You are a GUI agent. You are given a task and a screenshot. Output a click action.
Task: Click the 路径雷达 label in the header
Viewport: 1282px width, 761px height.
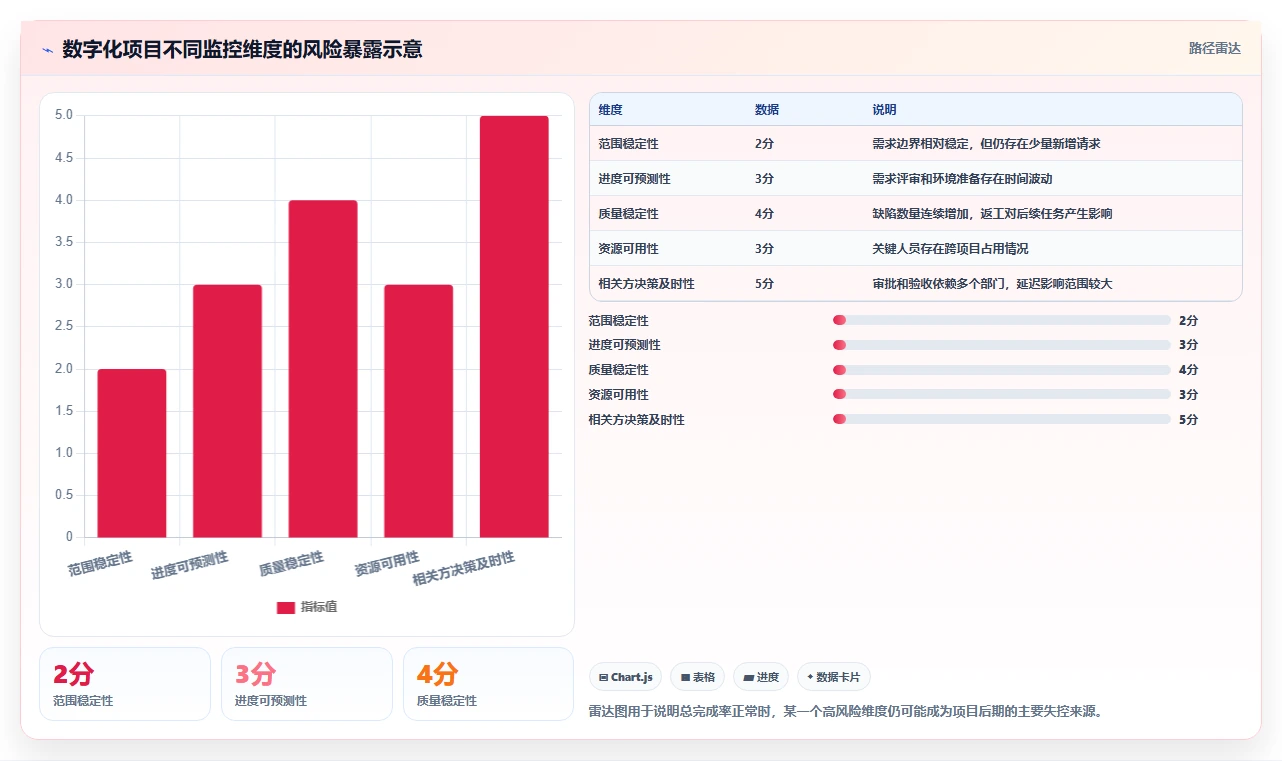click(x=1214, y=48)
